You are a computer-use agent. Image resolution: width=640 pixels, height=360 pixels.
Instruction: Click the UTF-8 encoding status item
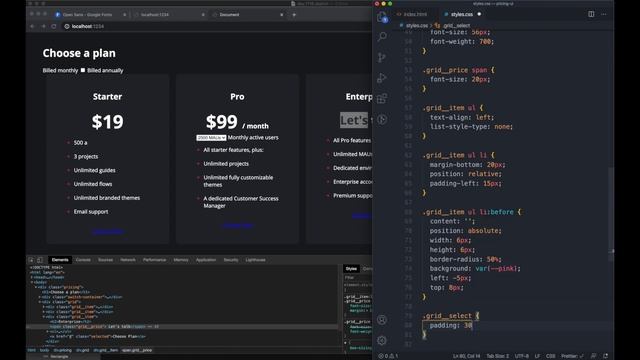click(522, 356)
